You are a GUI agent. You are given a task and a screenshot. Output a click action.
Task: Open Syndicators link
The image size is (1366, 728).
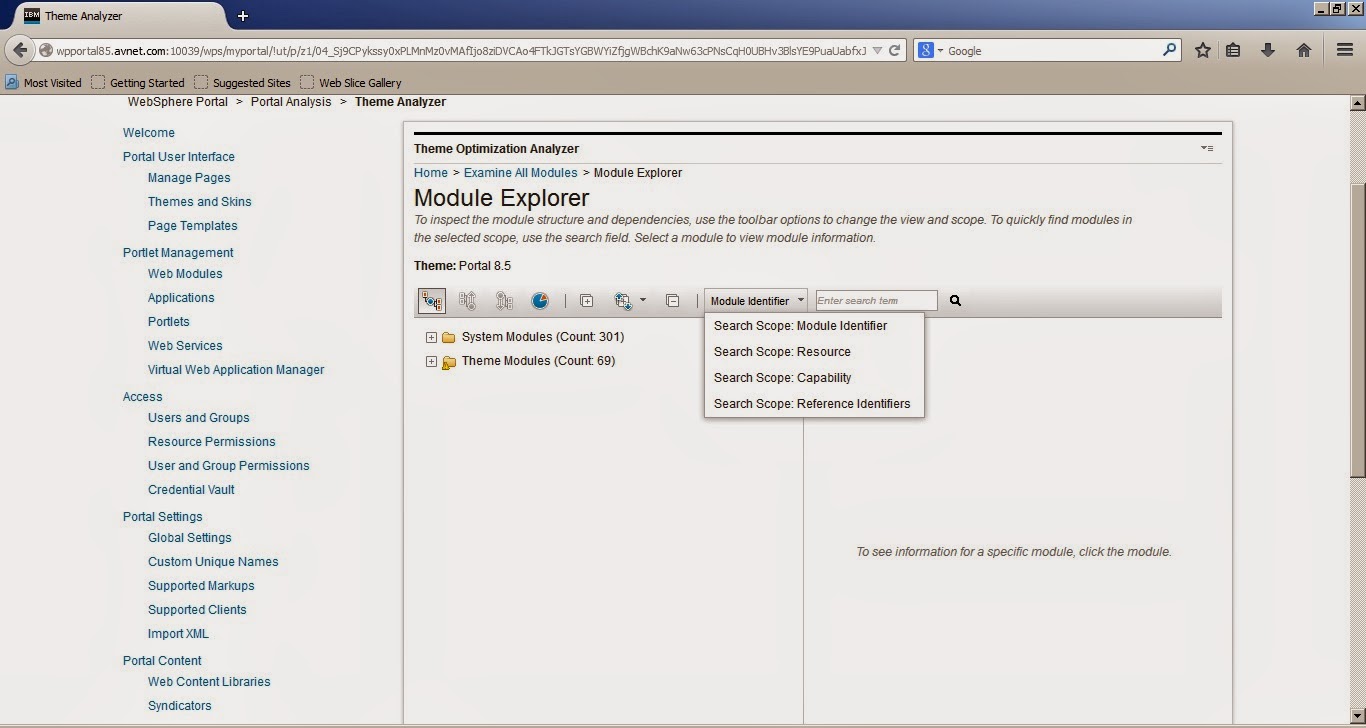180,706
